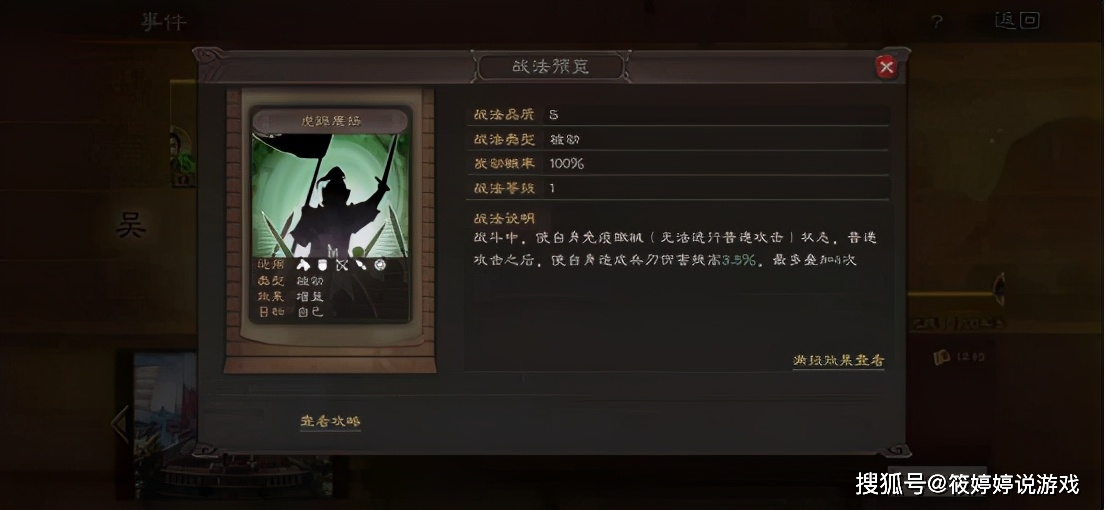The width and height of the screenshot is (1106, 510).
Task: Click the tactic card silhouette artwork
Action: pyautogui.click(x=330, y=195)
